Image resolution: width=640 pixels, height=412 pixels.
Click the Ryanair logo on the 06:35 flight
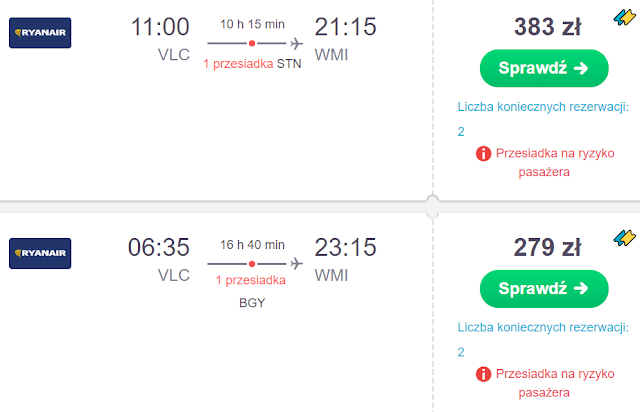40,254
